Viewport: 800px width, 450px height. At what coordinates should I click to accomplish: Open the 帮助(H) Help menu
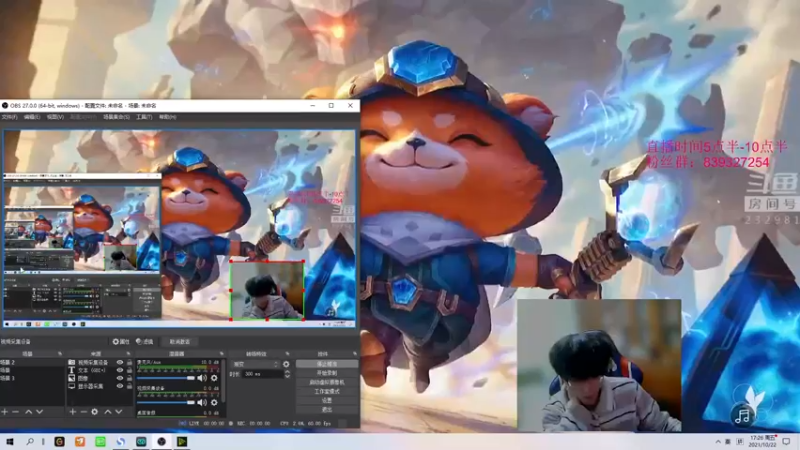[x=167, y=117]
